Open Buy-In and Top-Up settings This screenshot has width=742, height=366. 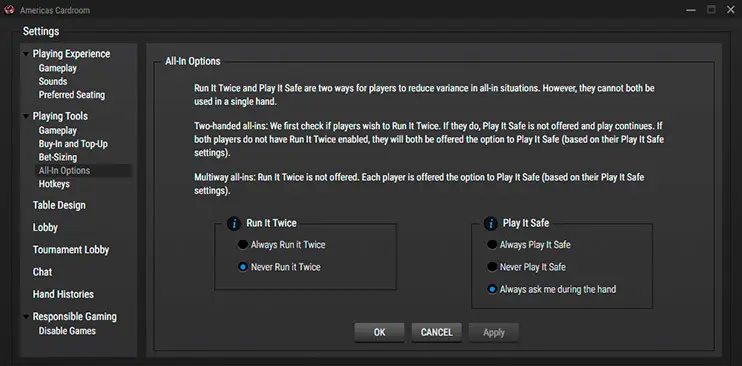coord(73,144)
